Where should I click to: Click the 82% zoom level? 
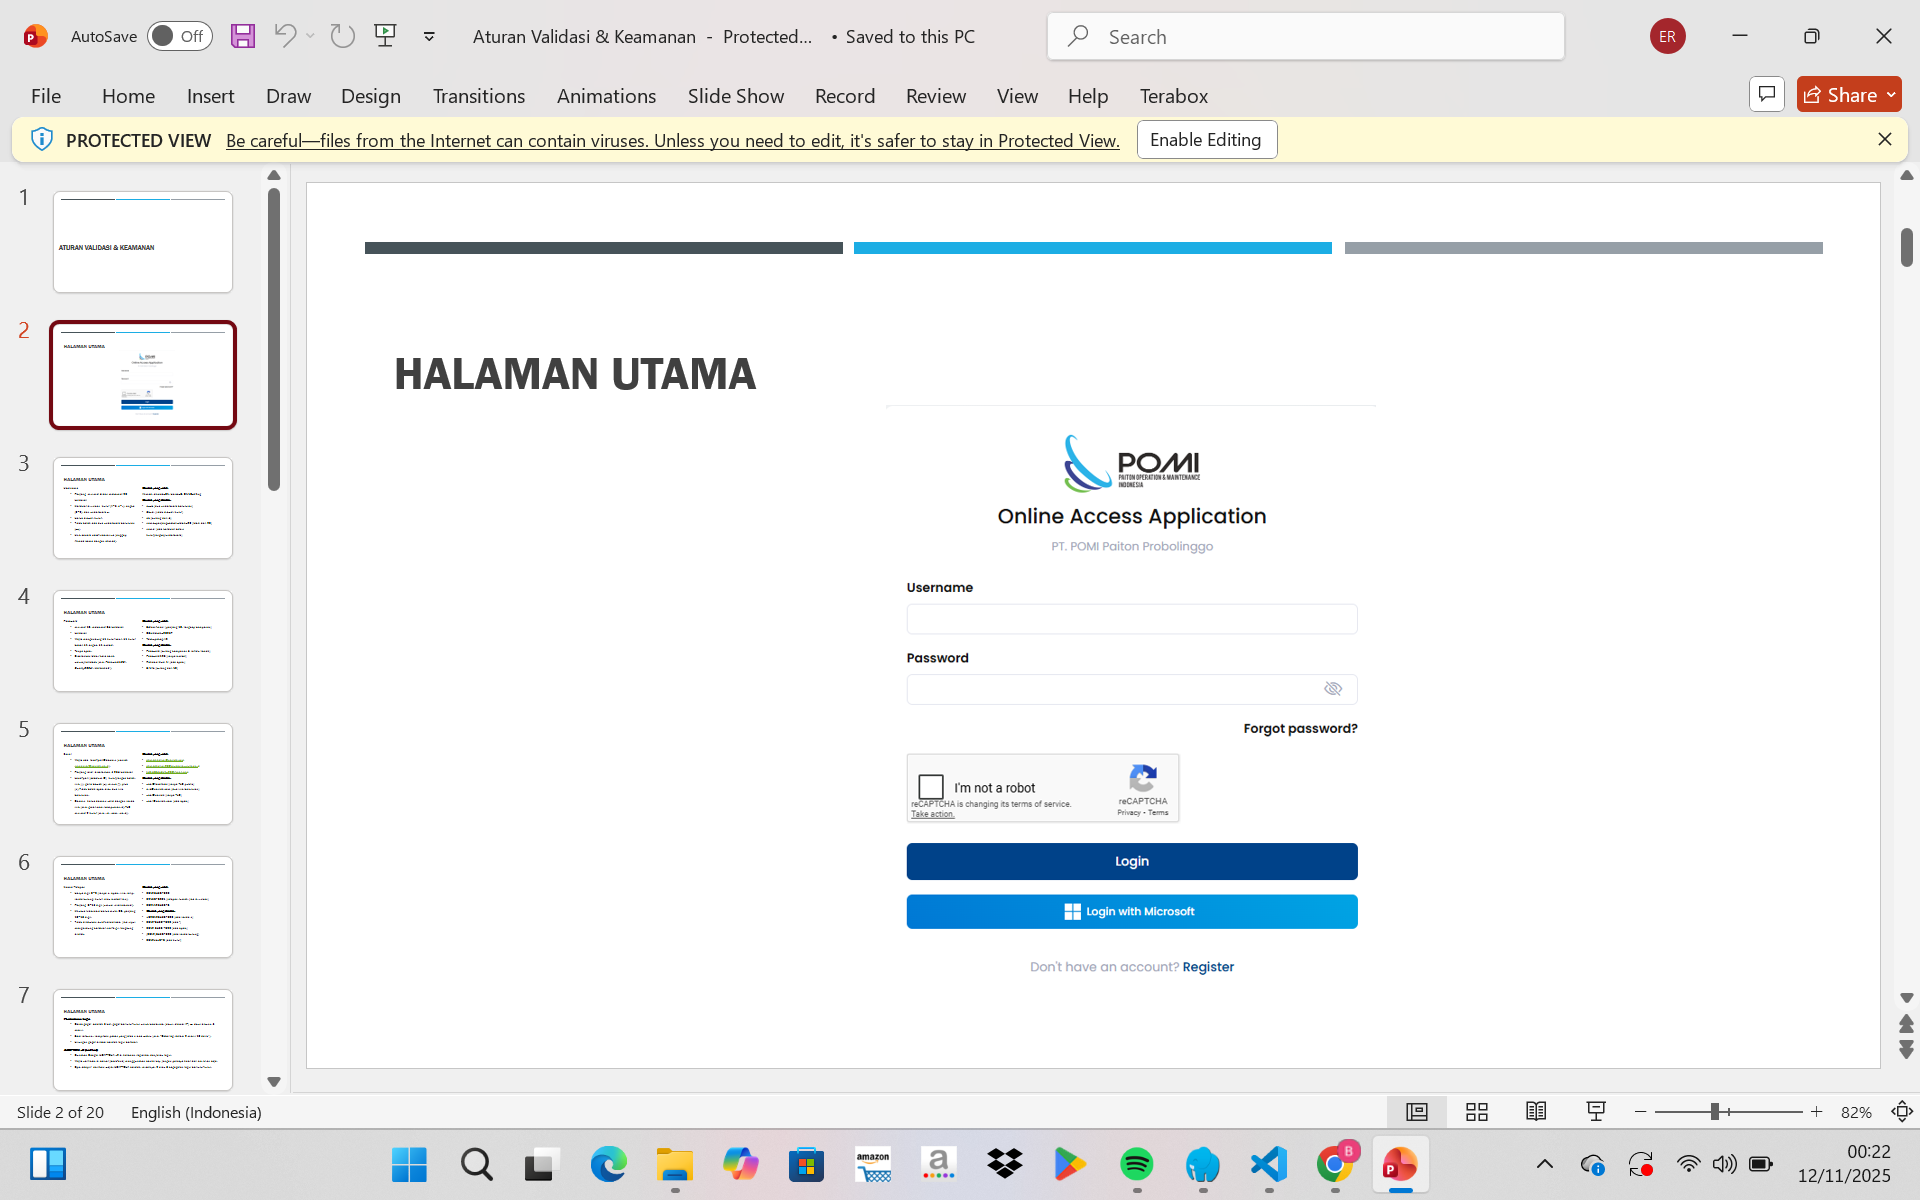tap(1856, 1112)
